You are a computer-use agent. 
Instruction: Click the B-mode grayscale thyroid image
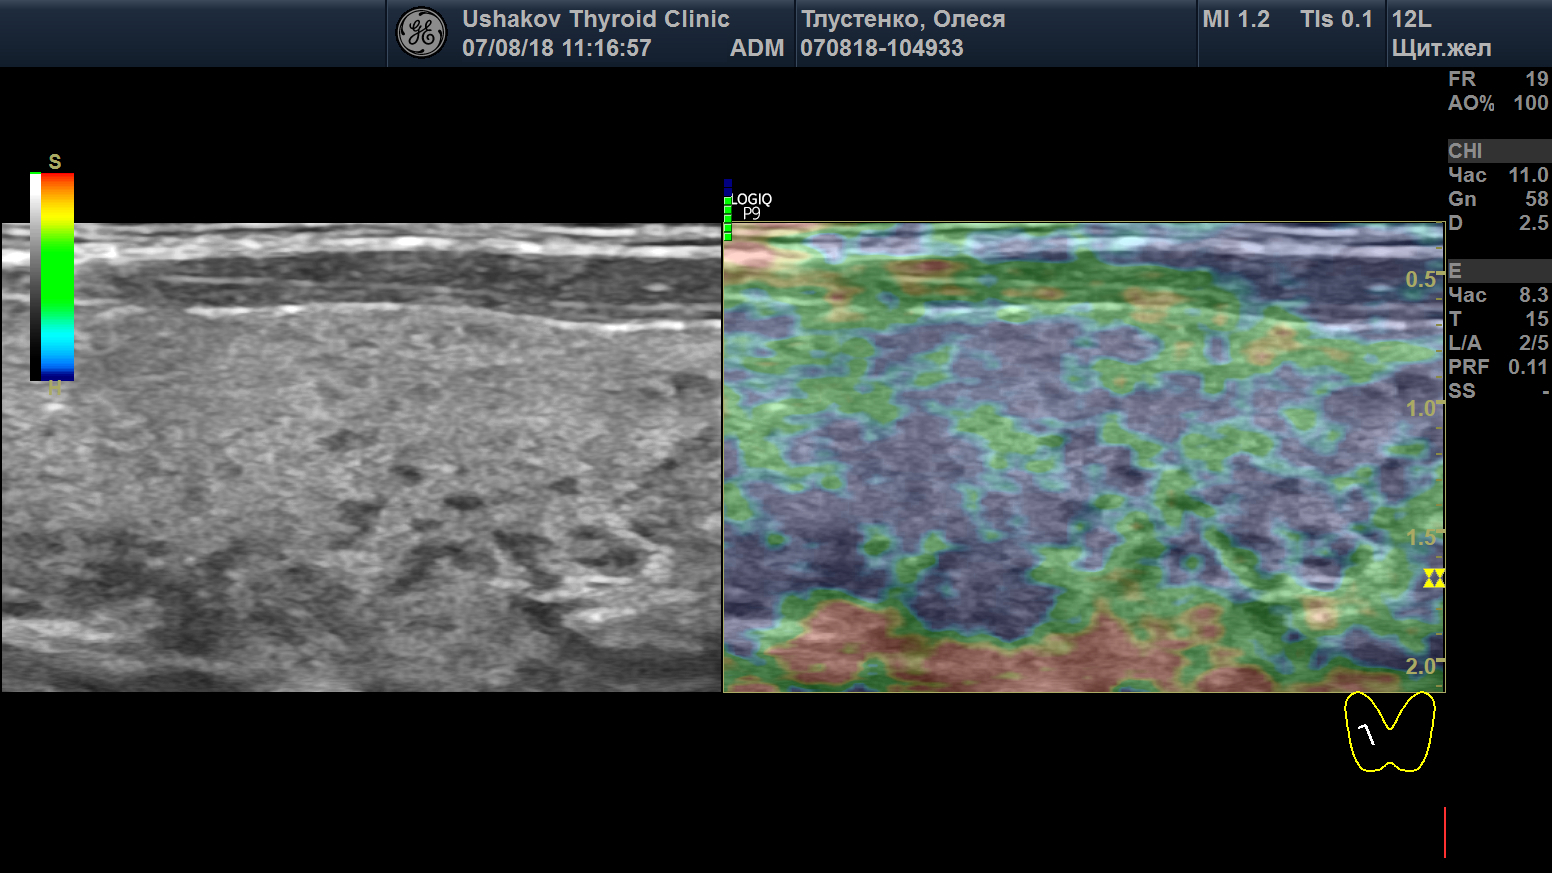point(362,457)
